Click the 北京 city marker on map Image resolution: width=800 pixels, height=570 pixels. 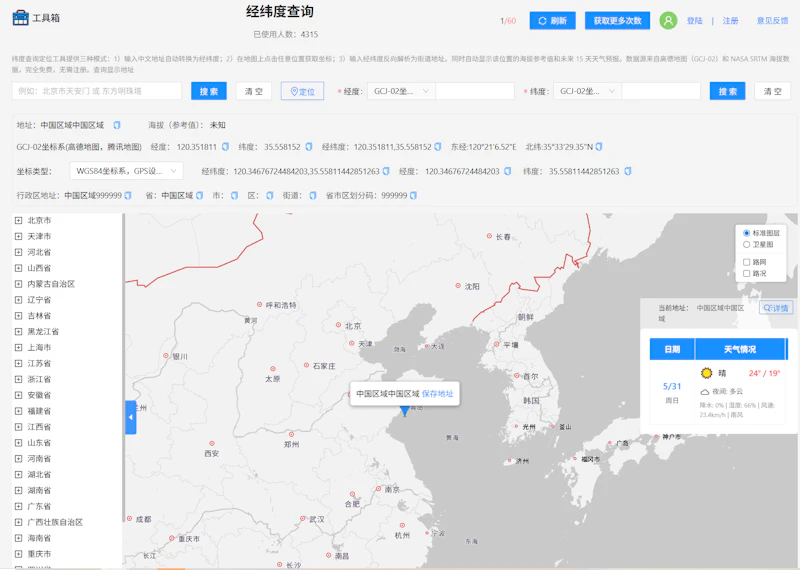click(x=338, y=325)
